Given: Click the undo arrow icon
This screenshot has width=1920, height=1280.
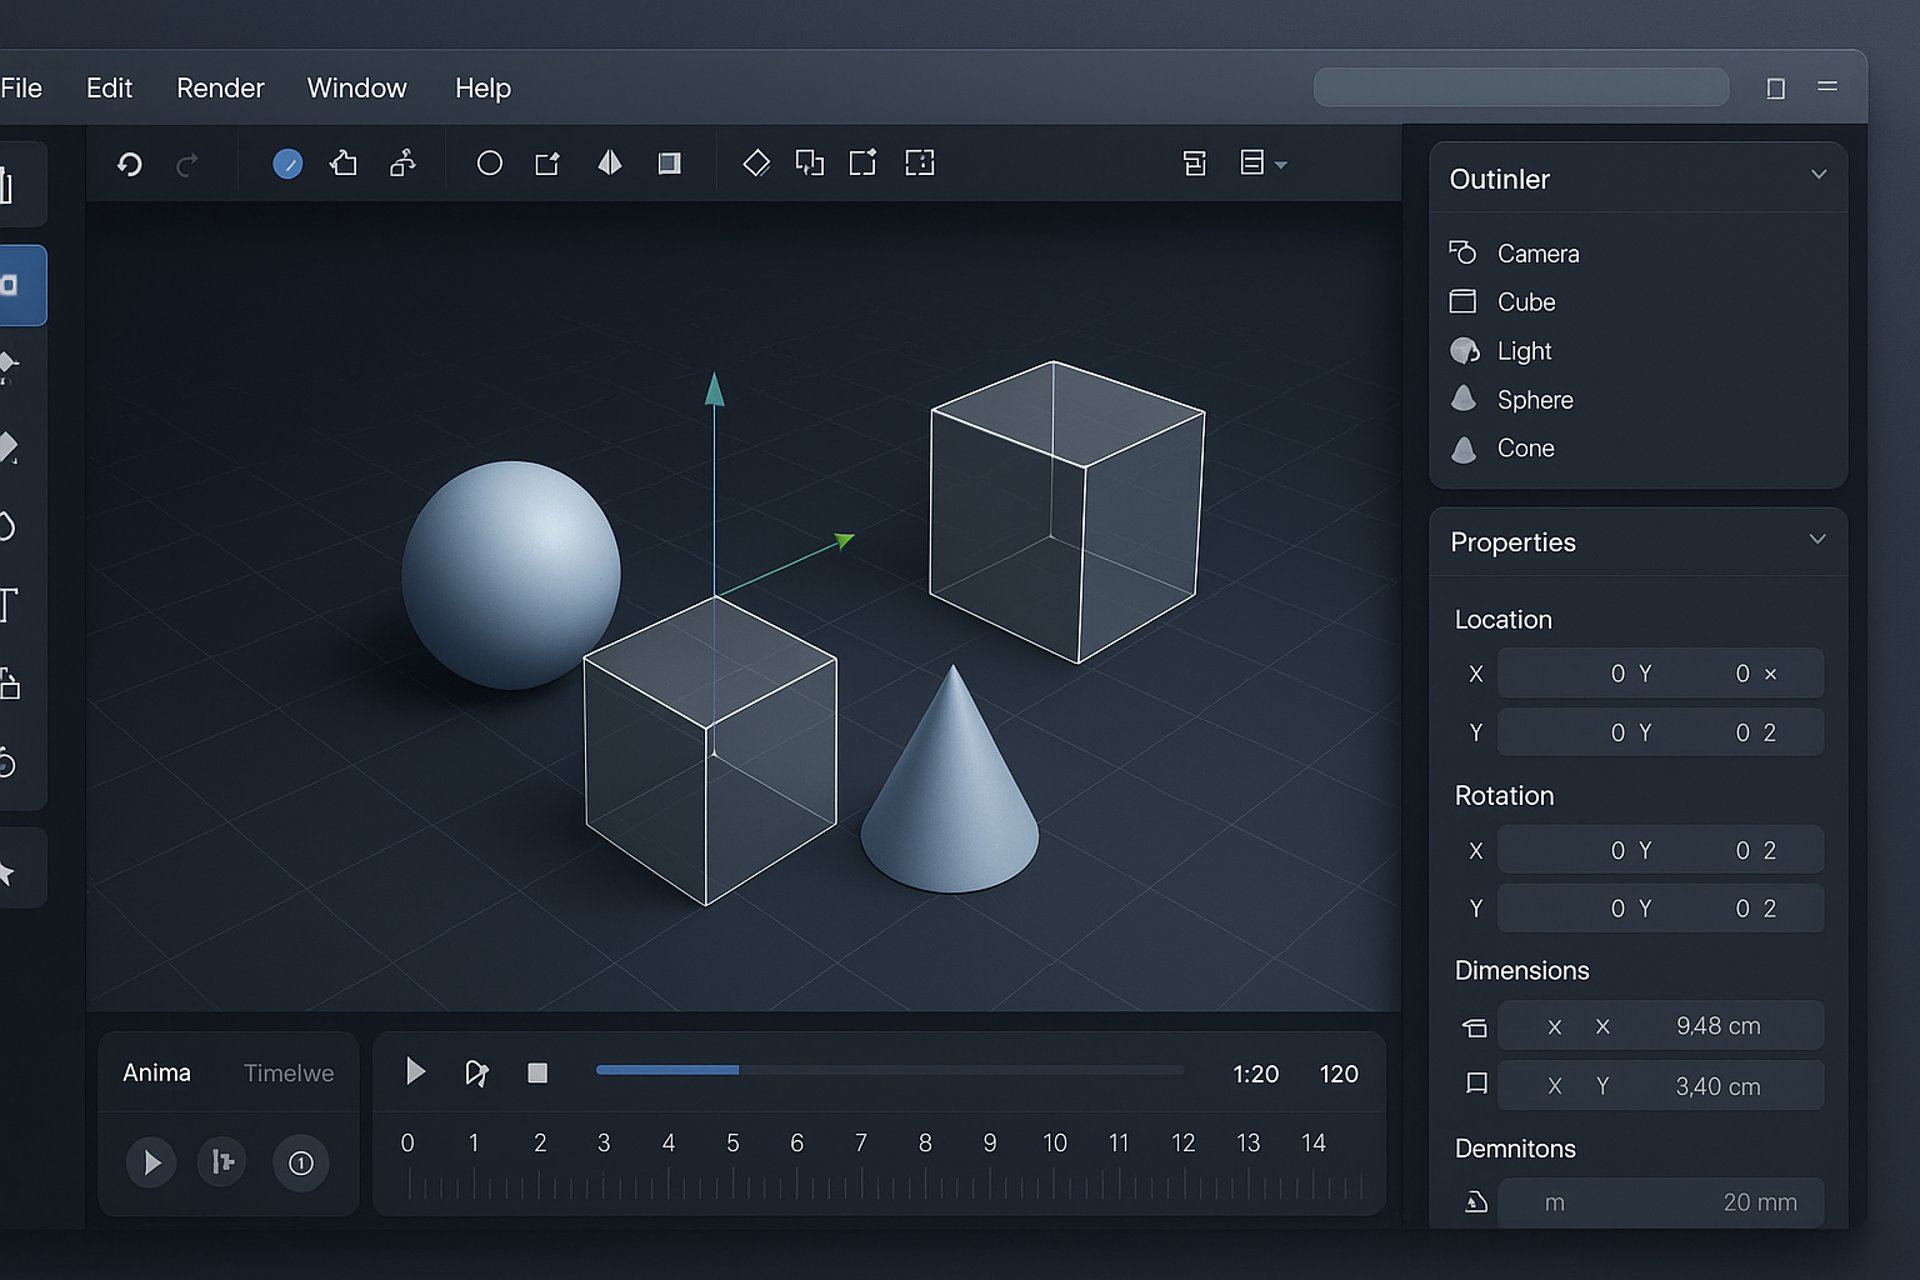Looking at the screenshot, I should point(130,164).
